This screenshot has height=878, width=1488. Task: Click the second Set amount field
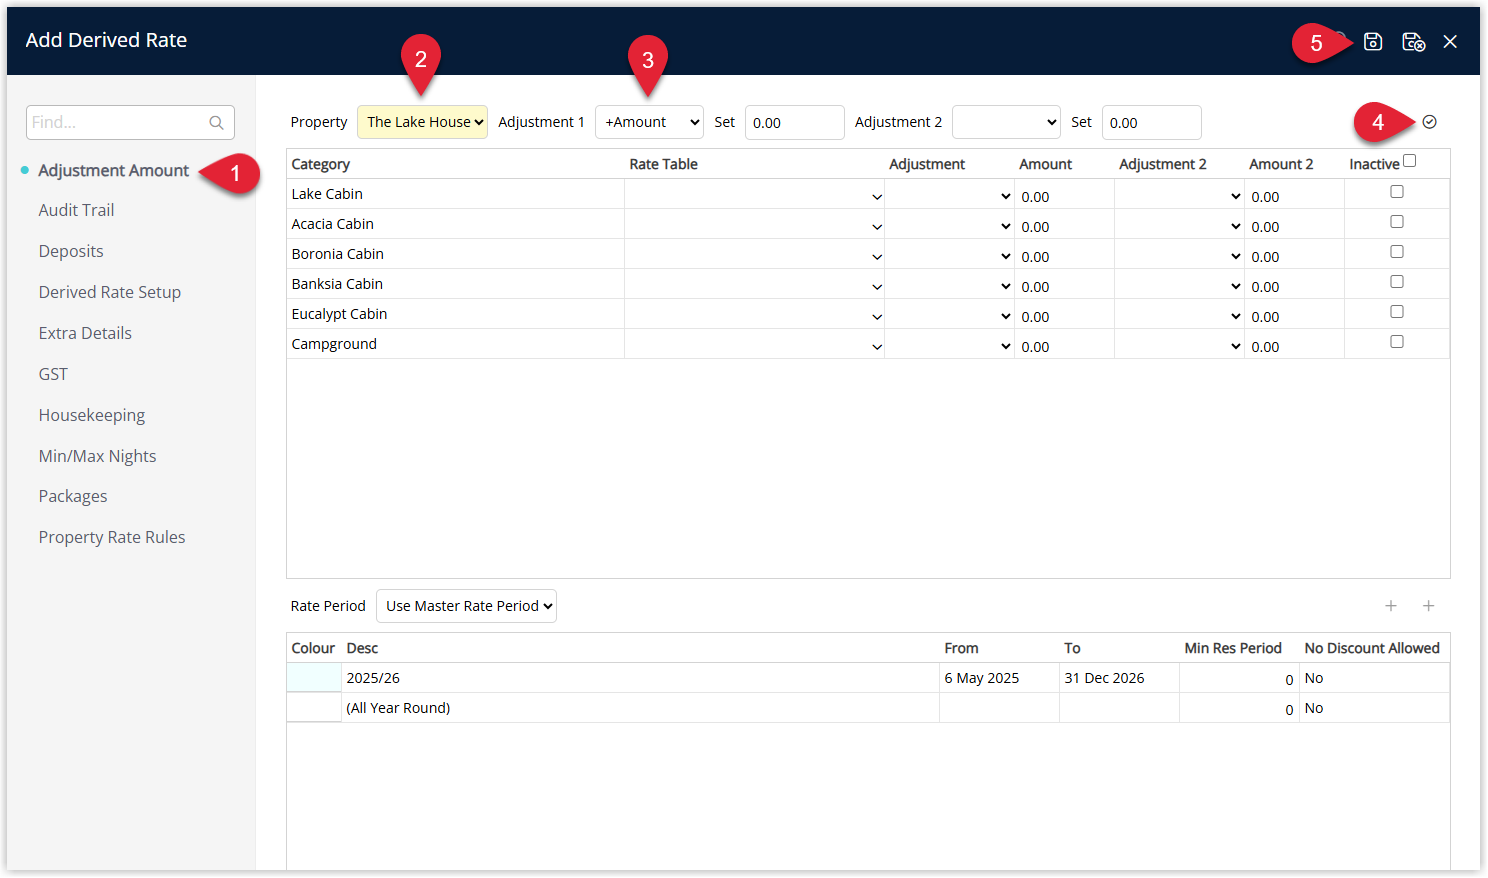click(x=1152, y=122)
